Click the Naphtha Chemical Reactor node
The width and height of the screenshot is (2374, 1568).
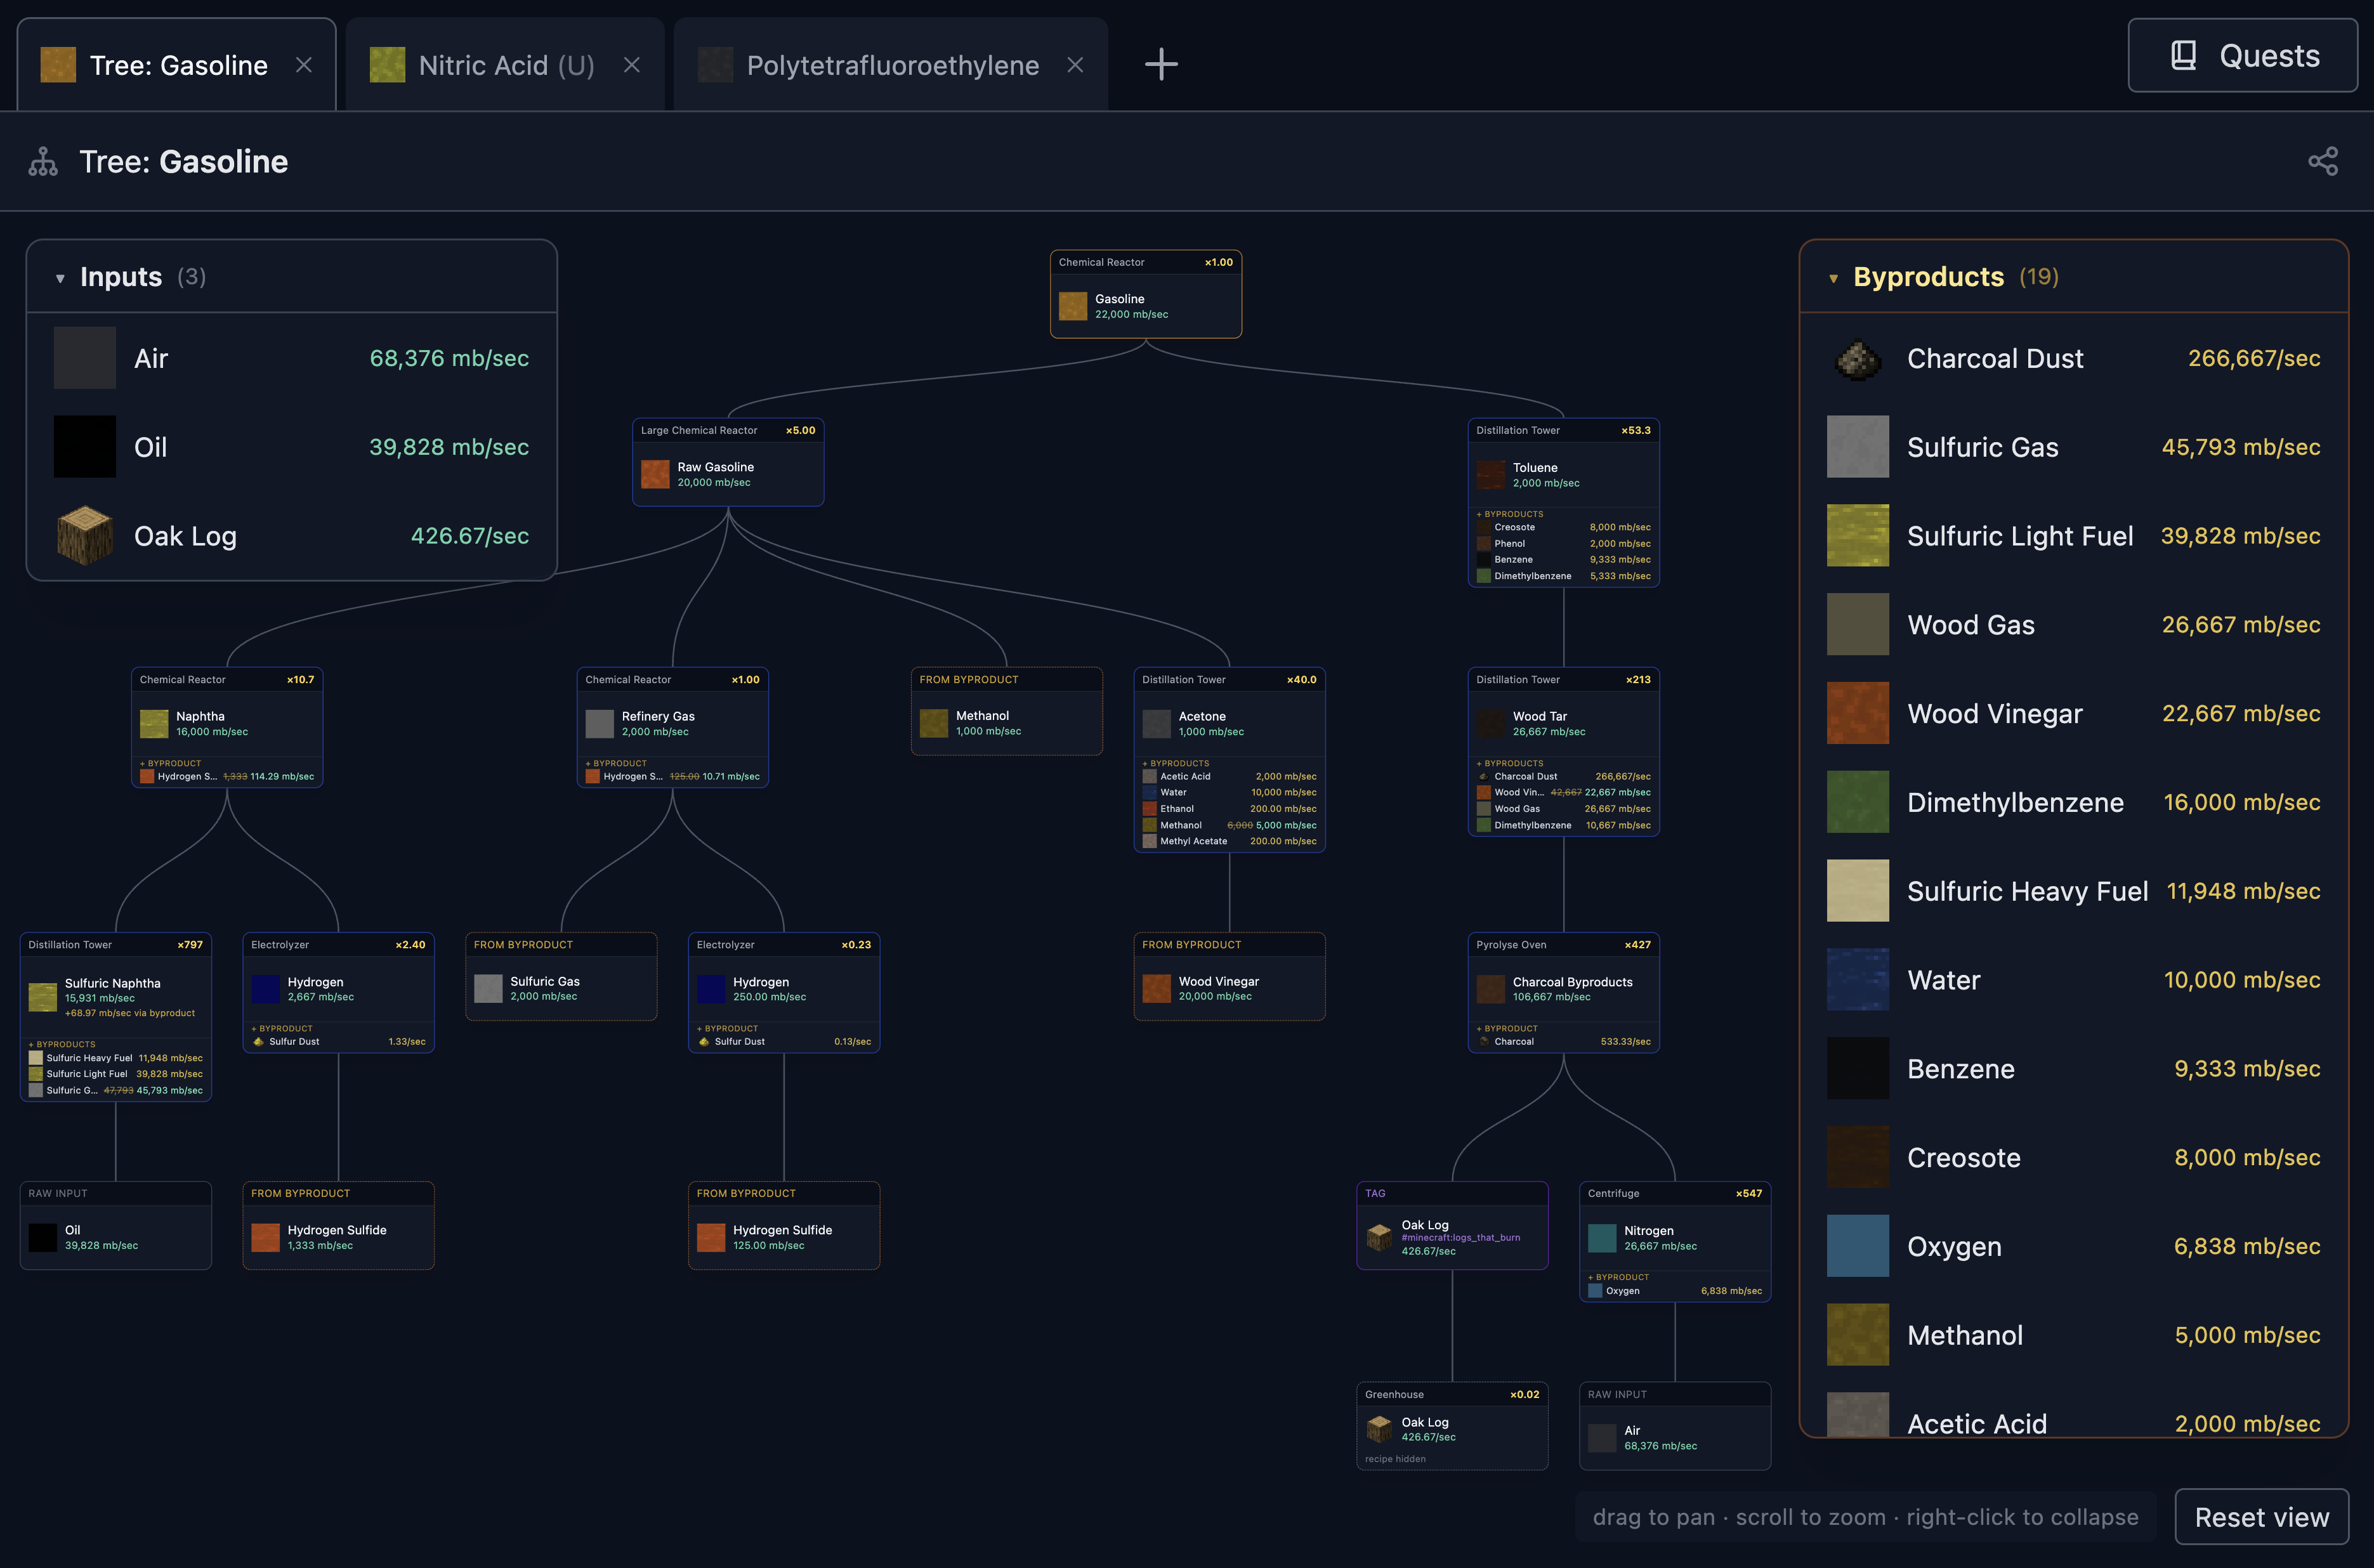pos(227,727)
